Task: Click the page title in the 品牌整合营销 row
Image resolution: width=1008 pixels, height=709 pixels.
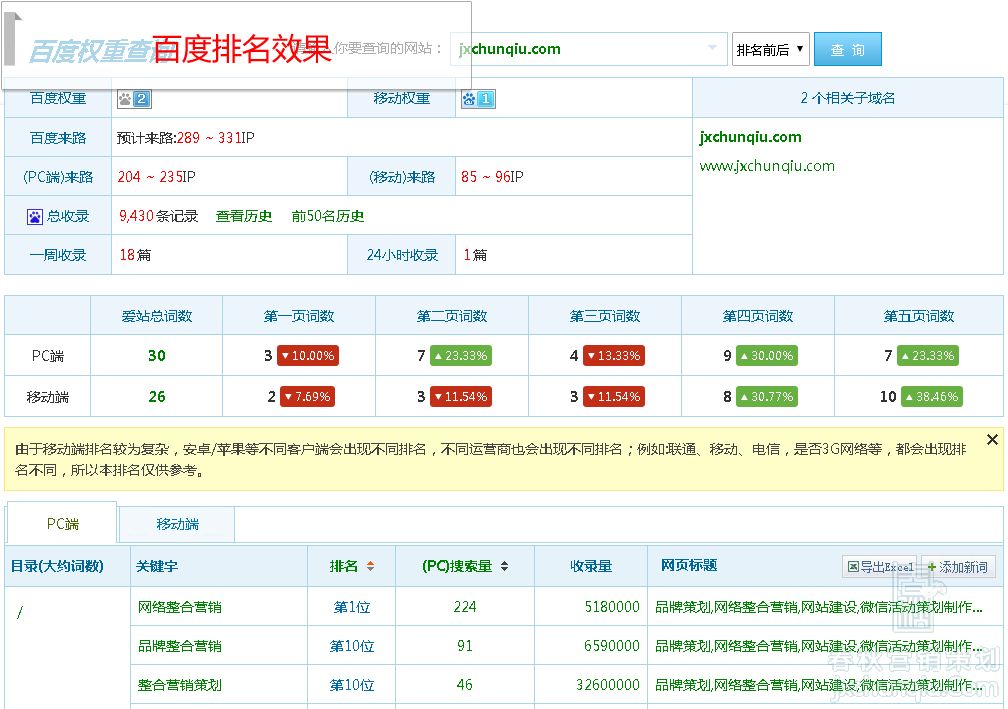Action: click(x=818, y=646)
